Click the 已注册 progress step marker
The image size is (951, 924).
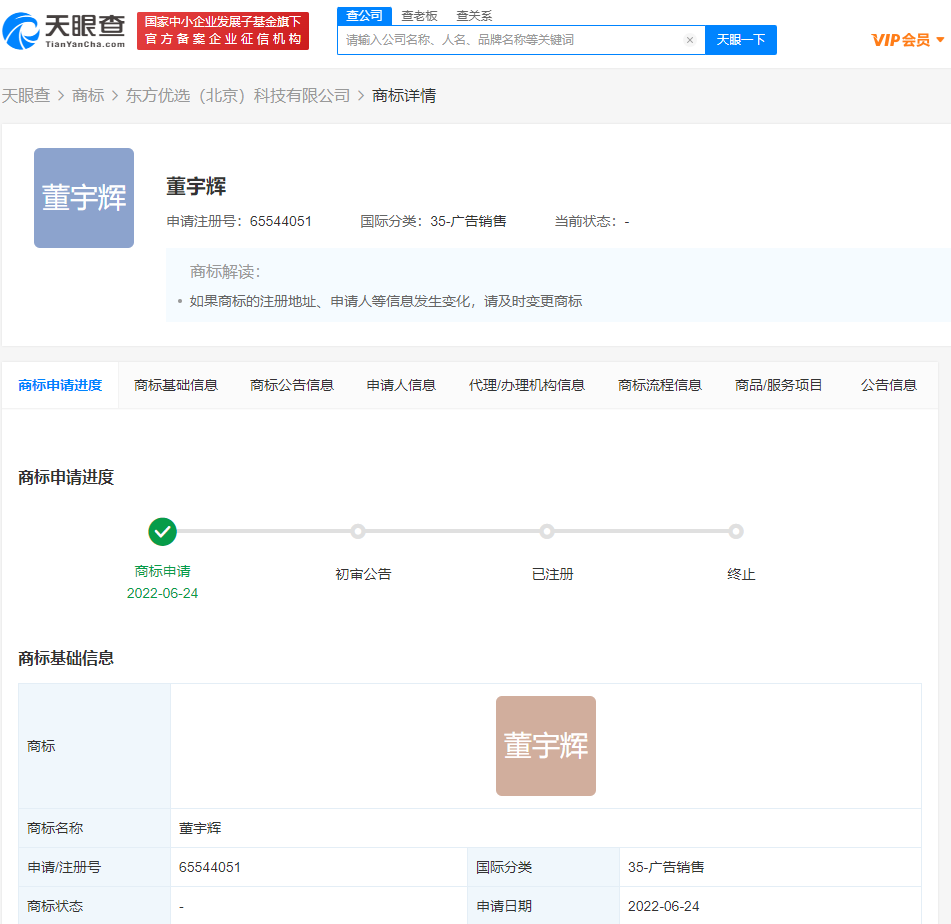pos(547,531)
